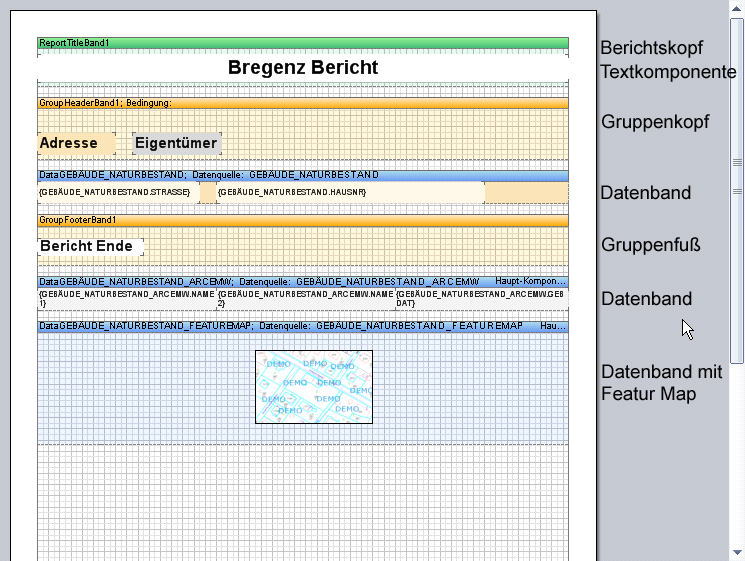
Task: Click the 'Bericht Ende' text component
Action: coord(90,246)
